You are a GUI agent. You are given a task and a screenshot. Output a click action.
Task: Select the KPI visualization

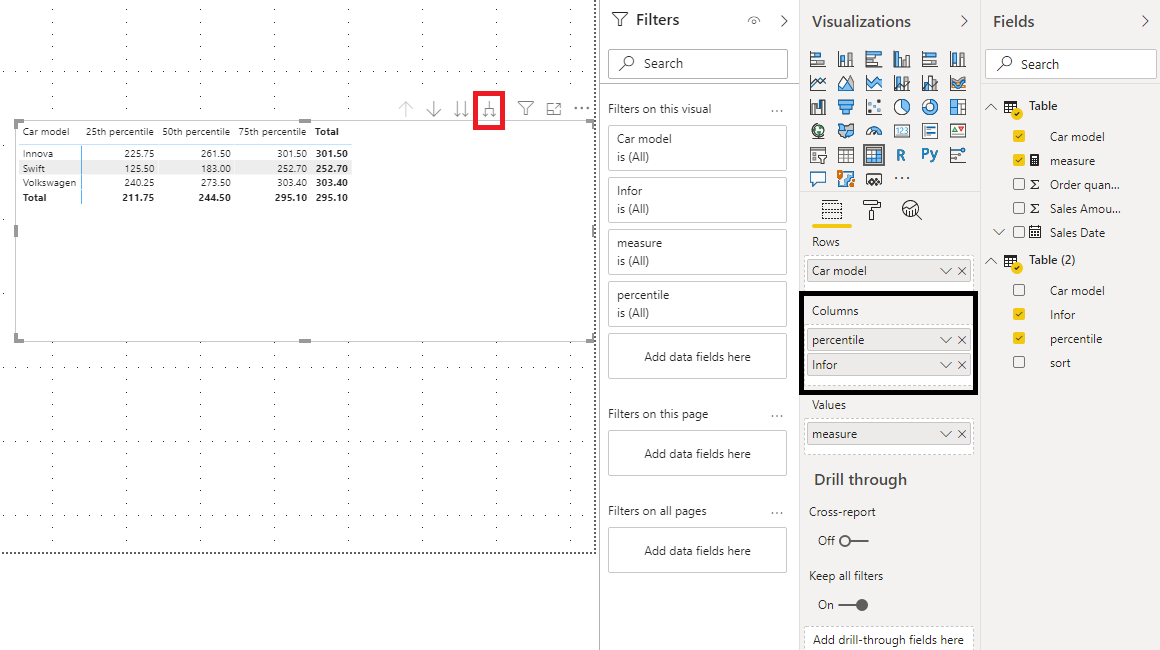click(958, 131)
